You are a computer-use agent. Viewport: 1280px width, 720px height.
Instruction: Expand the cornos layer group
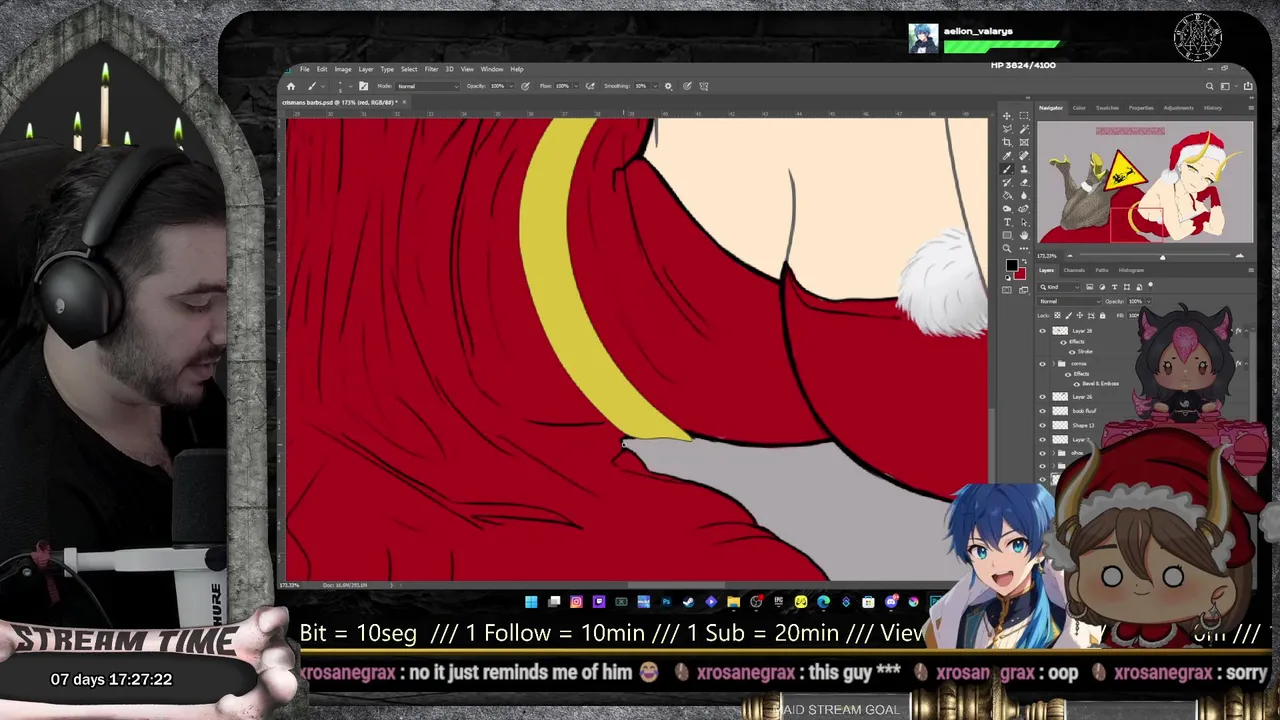(1053, 364)
